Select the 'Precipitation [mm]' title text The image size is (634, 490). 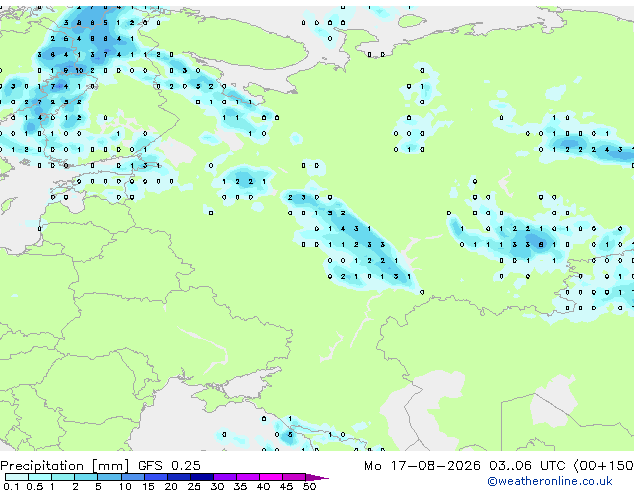point(65,466)
